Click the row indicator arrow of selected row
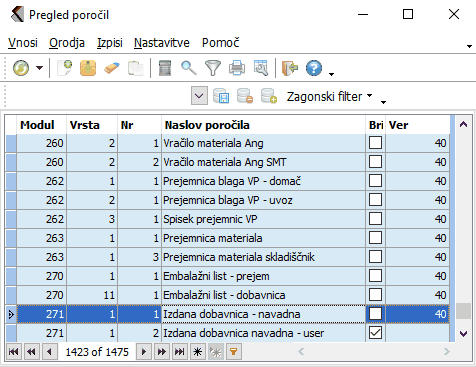The width and height of the screenshot is (476, 367). coord(11,314)
